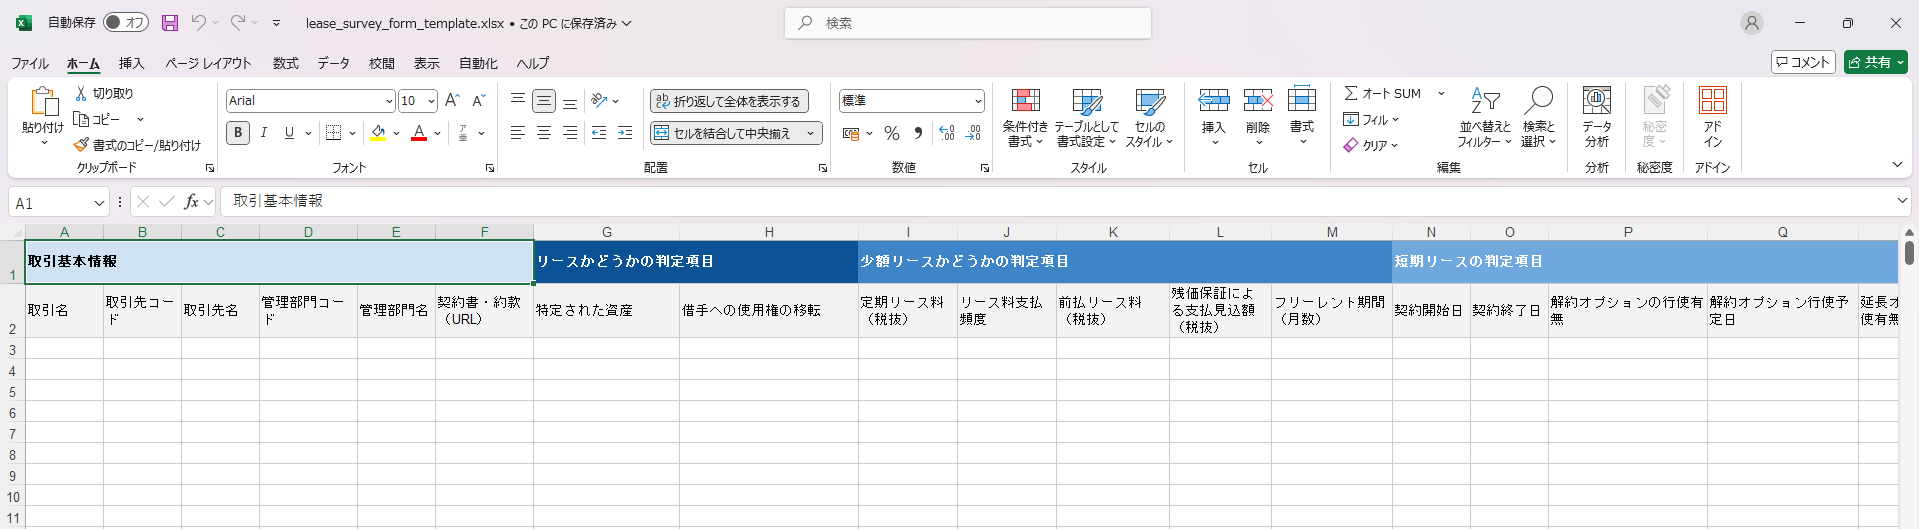Image resolution: width=1919 pixels, height=529 pixels.
Task: Open the Arial font name dropdown
Action: [389, 101]
